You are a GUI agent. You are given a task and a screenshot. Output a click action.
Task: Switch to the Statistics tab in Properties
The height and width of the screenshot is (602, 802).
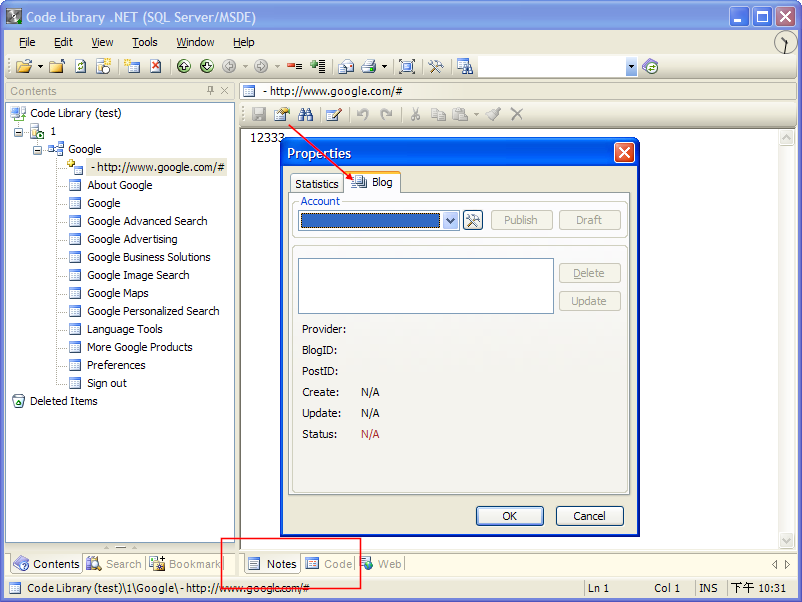pos(317,184)
